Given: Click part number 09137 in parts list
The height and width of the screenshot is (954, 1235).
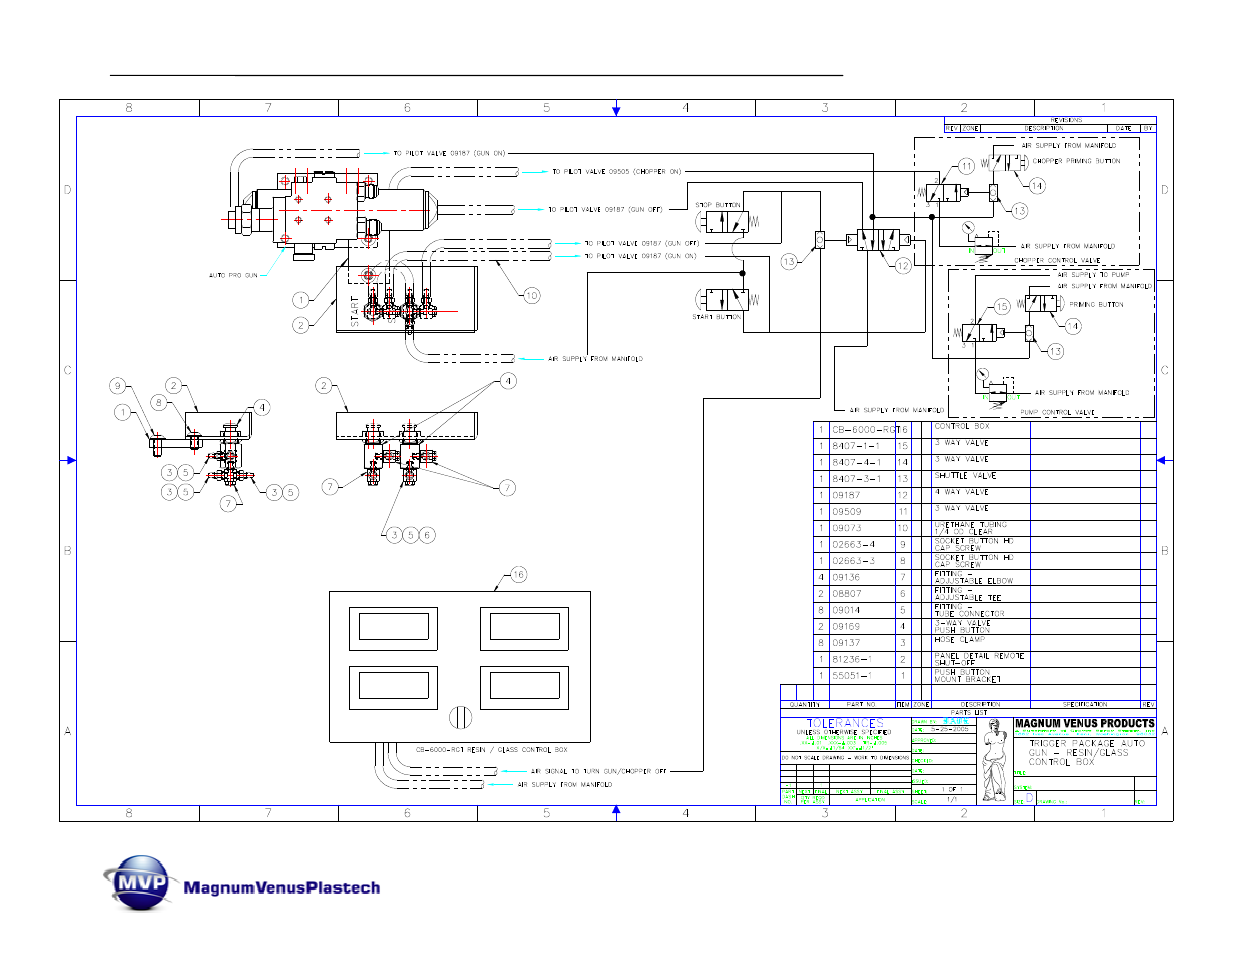Looking at the screenshot, I should tap(846, 643).
